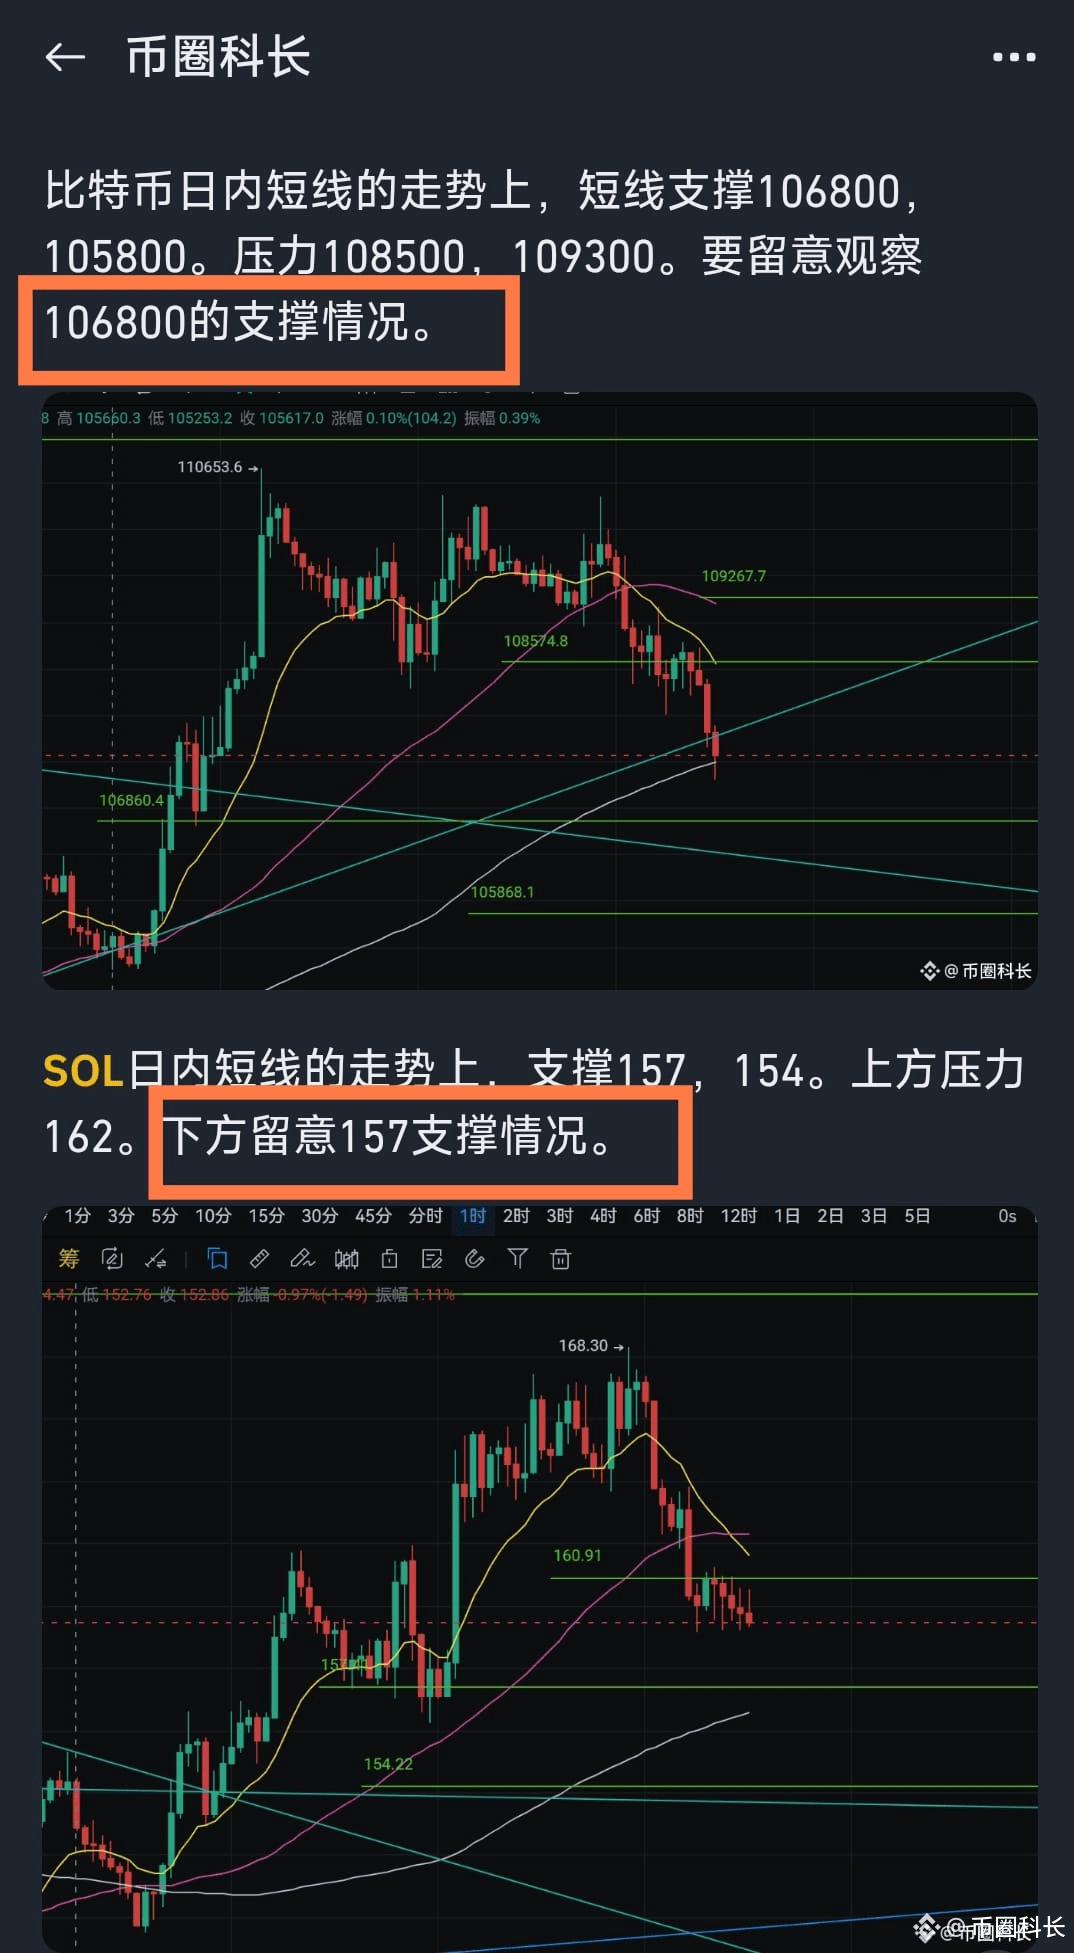The image size is (1074, 1953).
Task: Click the filter funnel icon
Action: (x=517, y=1258)
